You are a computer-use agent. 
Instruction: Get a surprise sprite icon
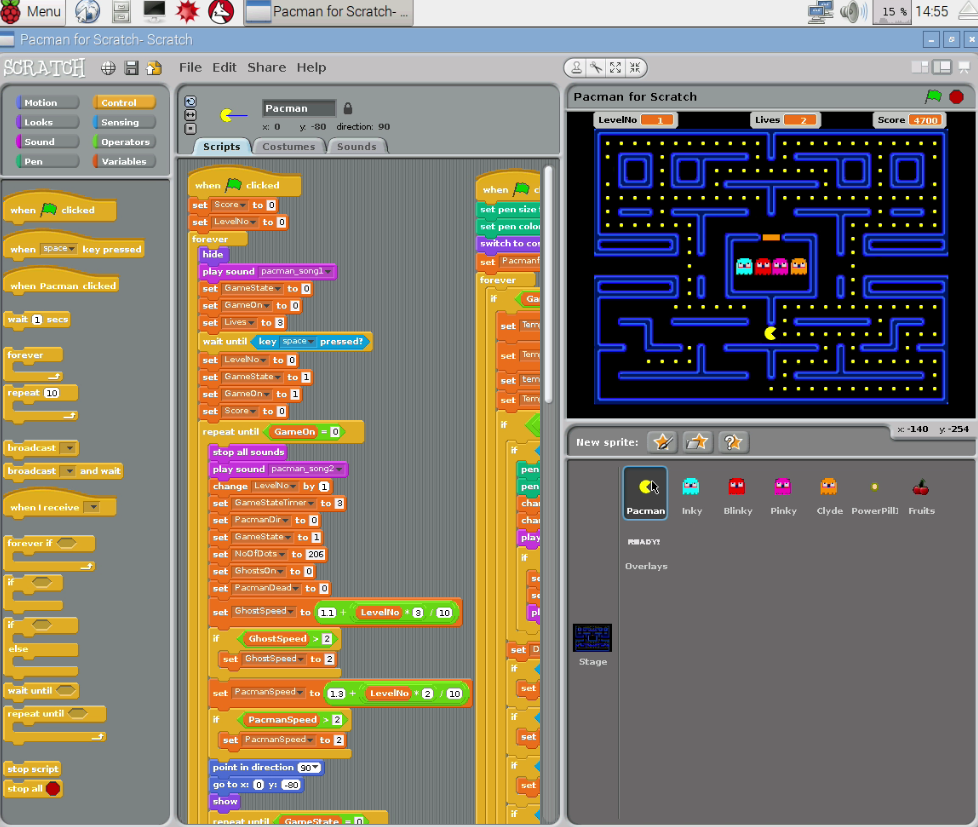coord(733,442)
